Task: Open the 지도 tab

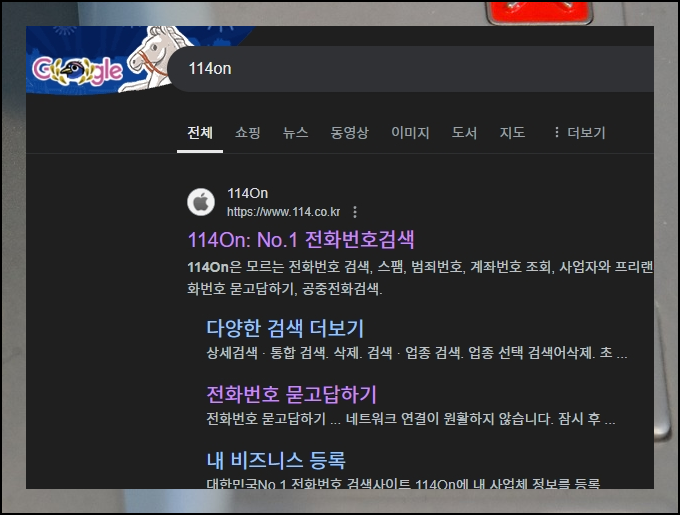Action: (512, 133)
